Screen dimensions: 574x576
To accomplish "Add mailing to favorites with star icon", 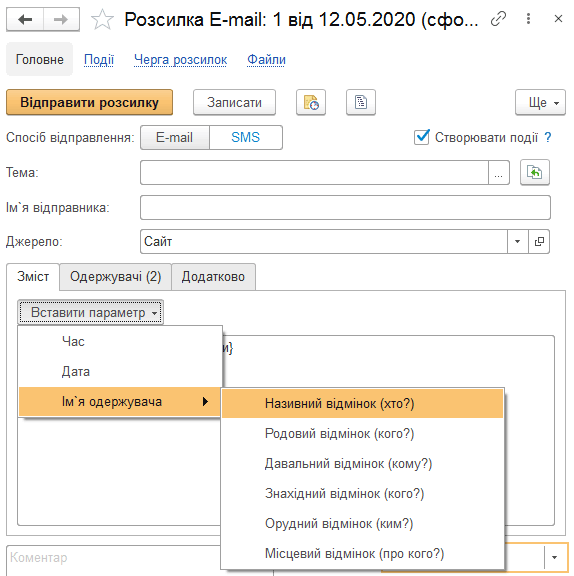I will click(x=102, y=20).
